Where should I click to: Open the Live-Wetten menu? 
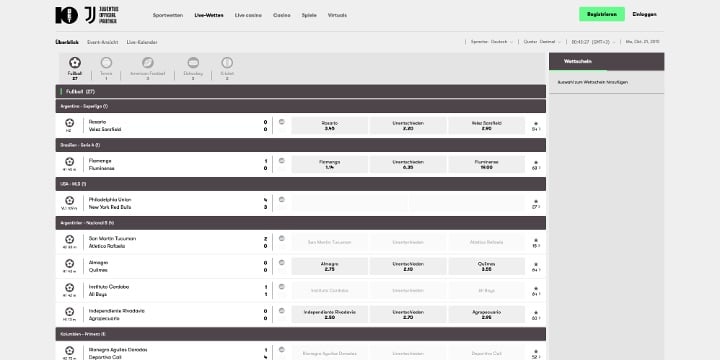pyautogui.click(x=209, y=15)
